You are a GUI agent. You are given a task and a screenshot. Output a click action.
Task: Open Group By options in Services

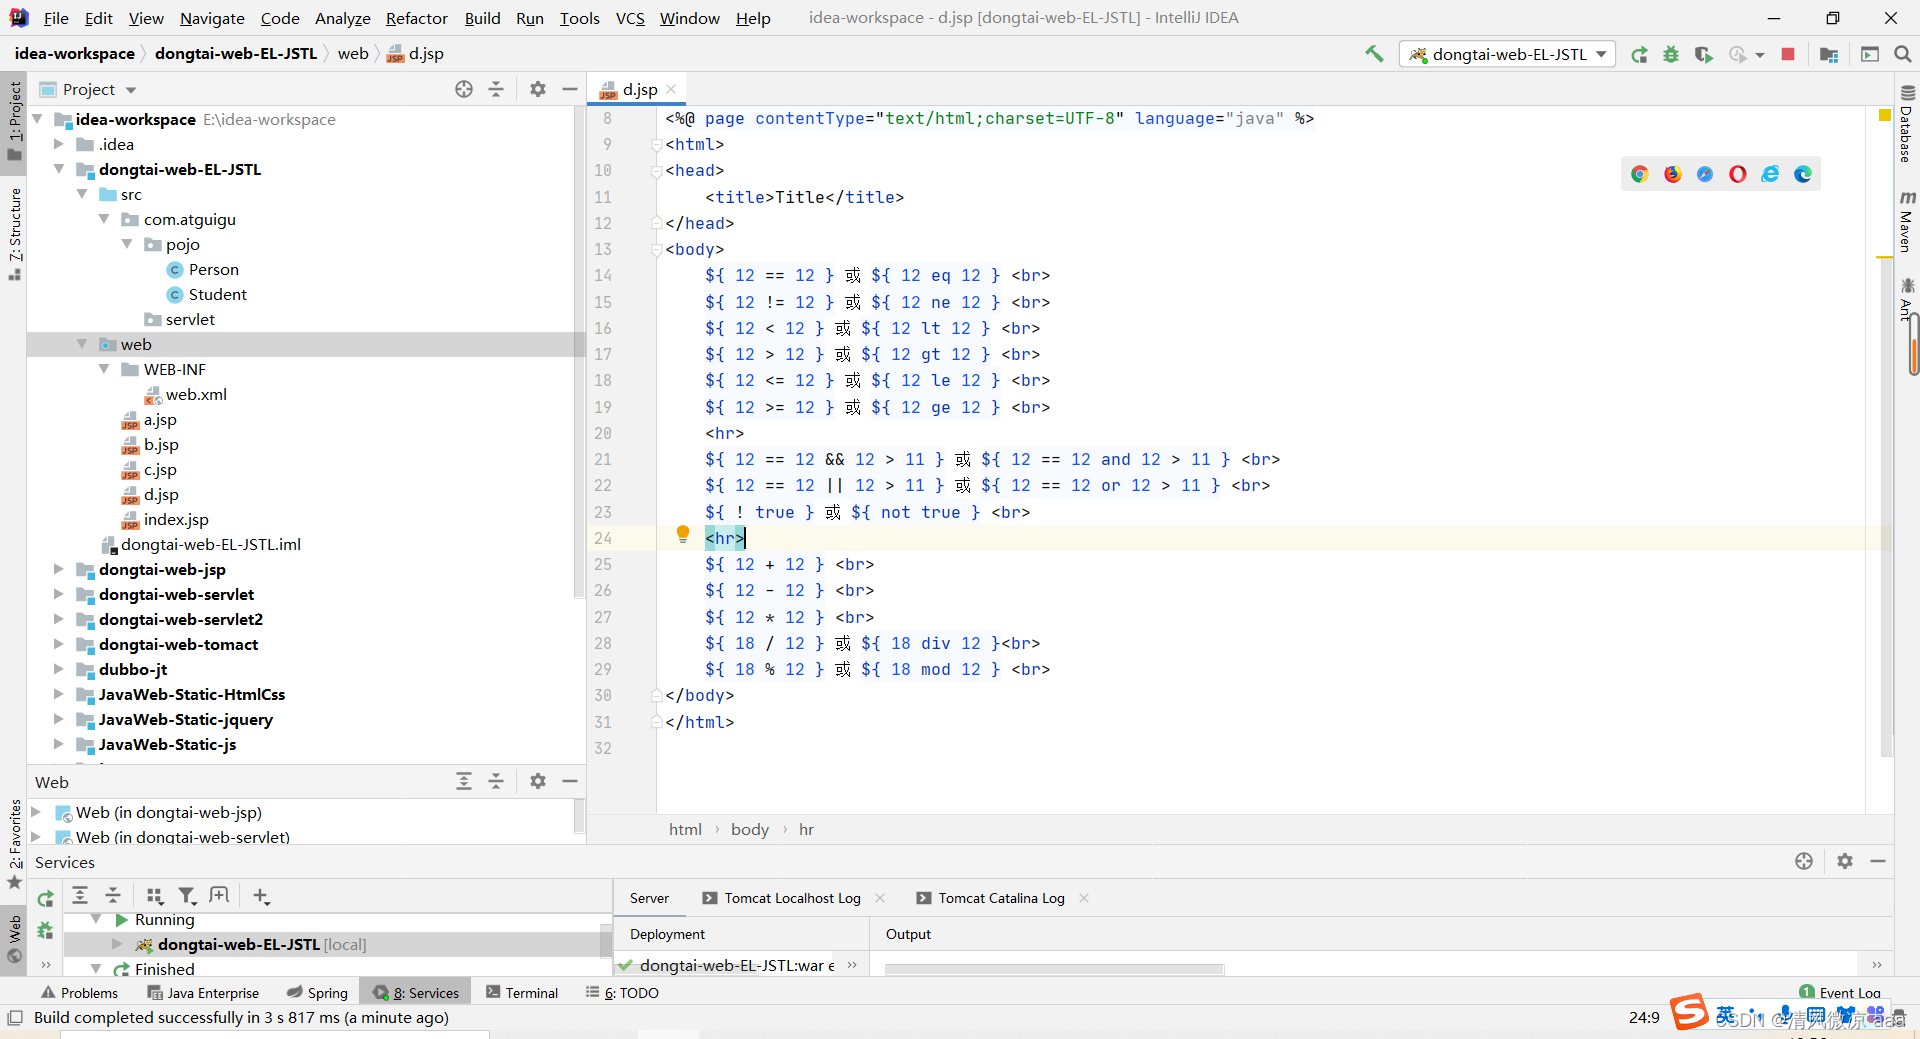click(x=154, y=896)
